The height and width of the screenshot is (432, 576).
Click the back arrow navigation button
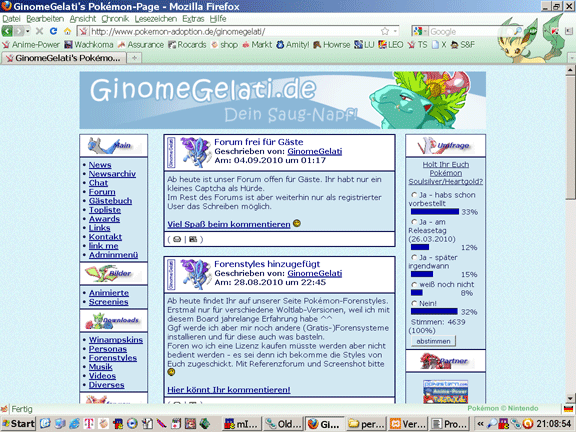pos(7,31)
